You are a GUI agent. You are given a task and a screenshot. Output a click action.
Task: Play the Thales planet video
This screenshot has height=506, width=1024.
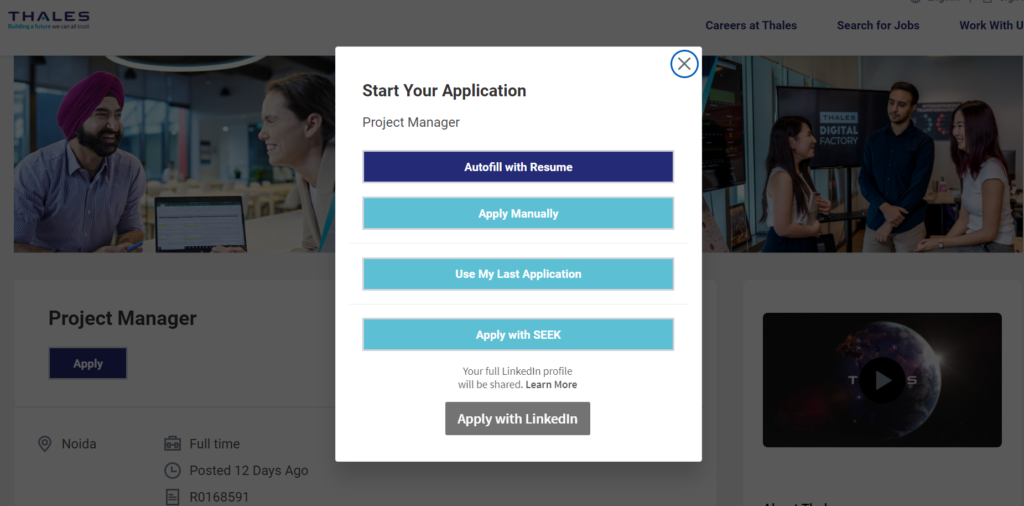coord(882,380)
